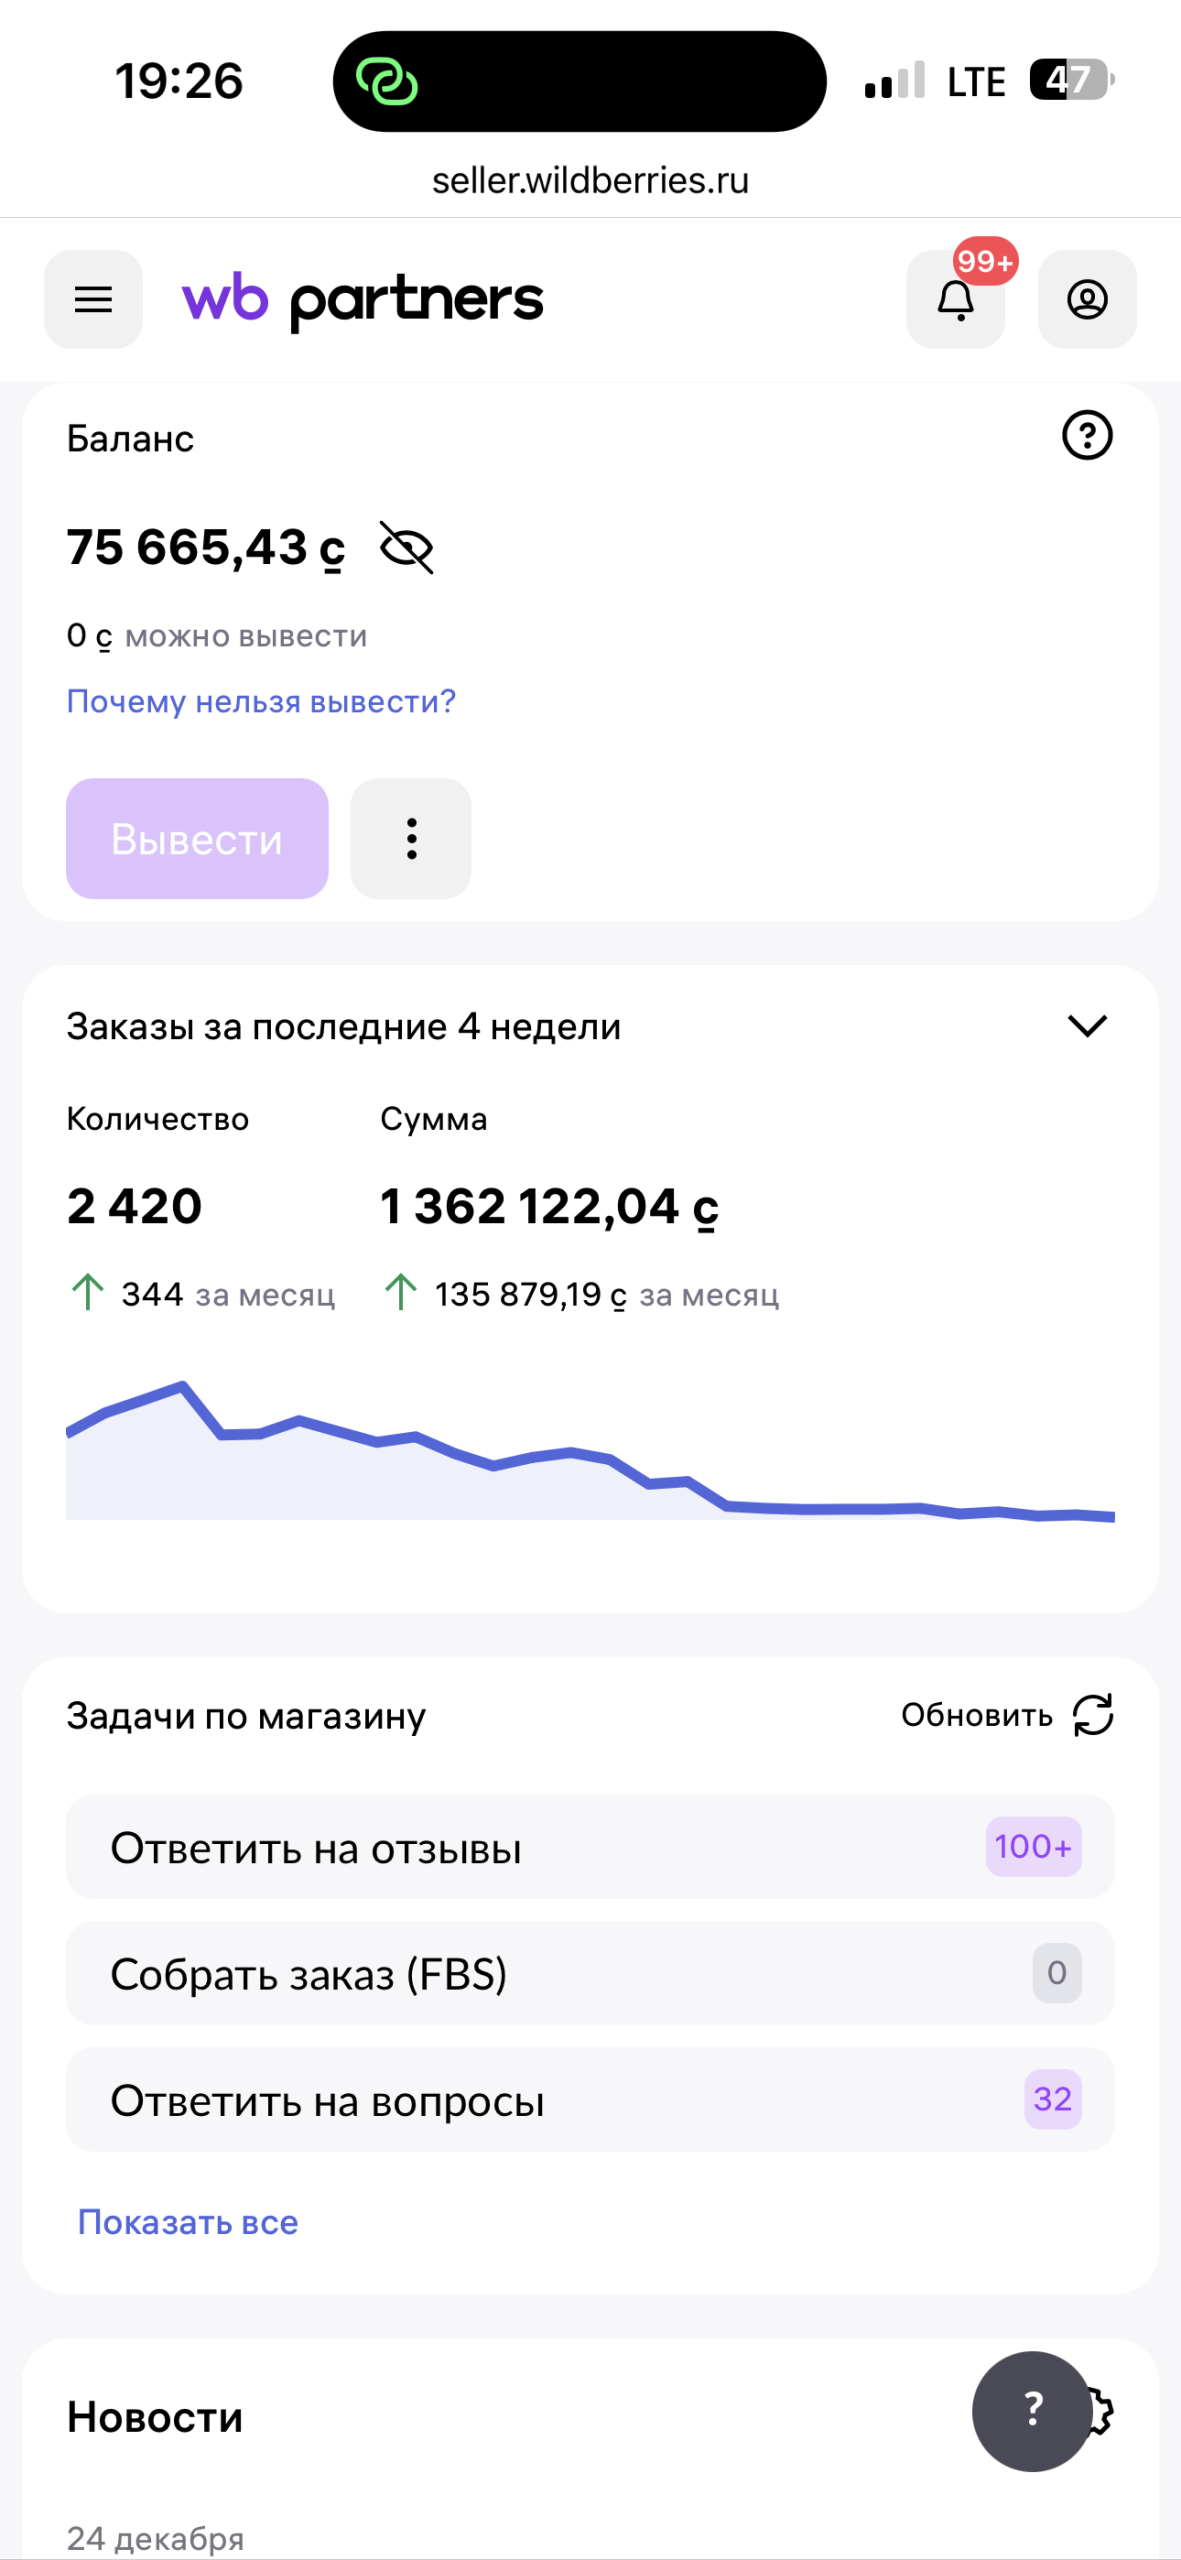Tap the seller.wildberries.ru address bar
This screenshot has width=1181, height=2560.
(x=590, y=181)
